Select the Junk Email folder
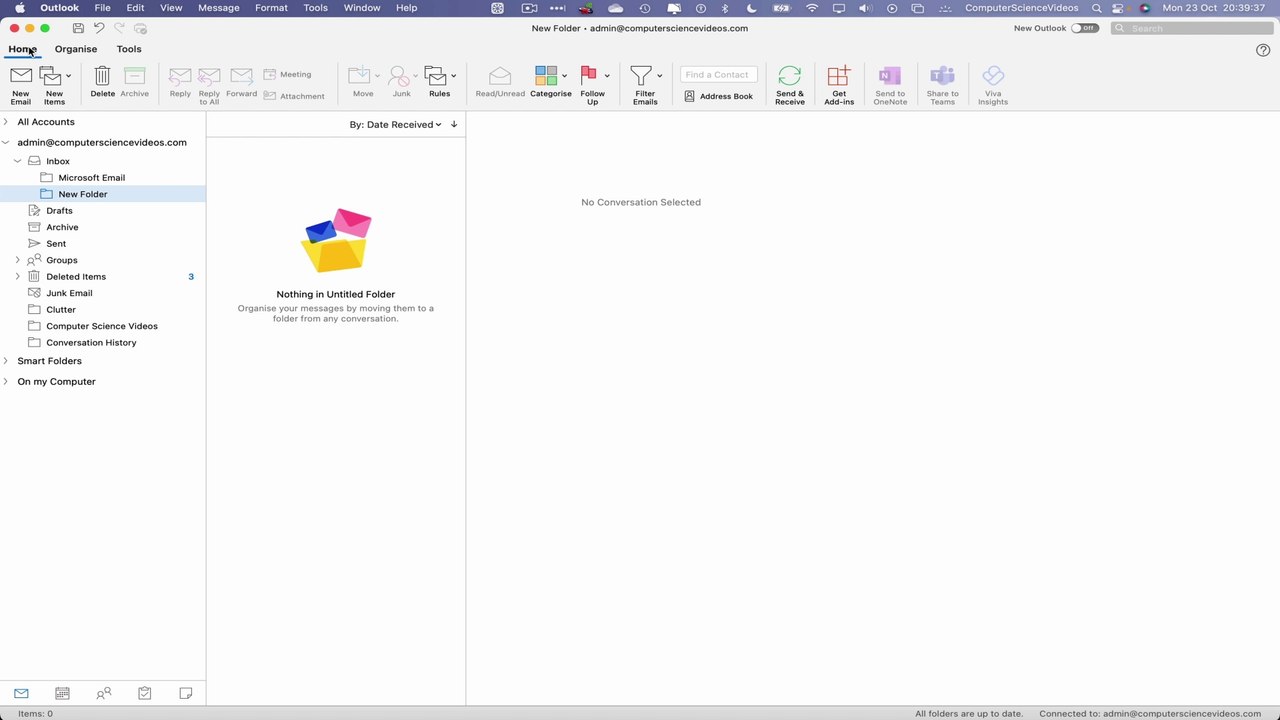Image resolution: width=1280 pixels, height=720 pixels. [69, 293]
